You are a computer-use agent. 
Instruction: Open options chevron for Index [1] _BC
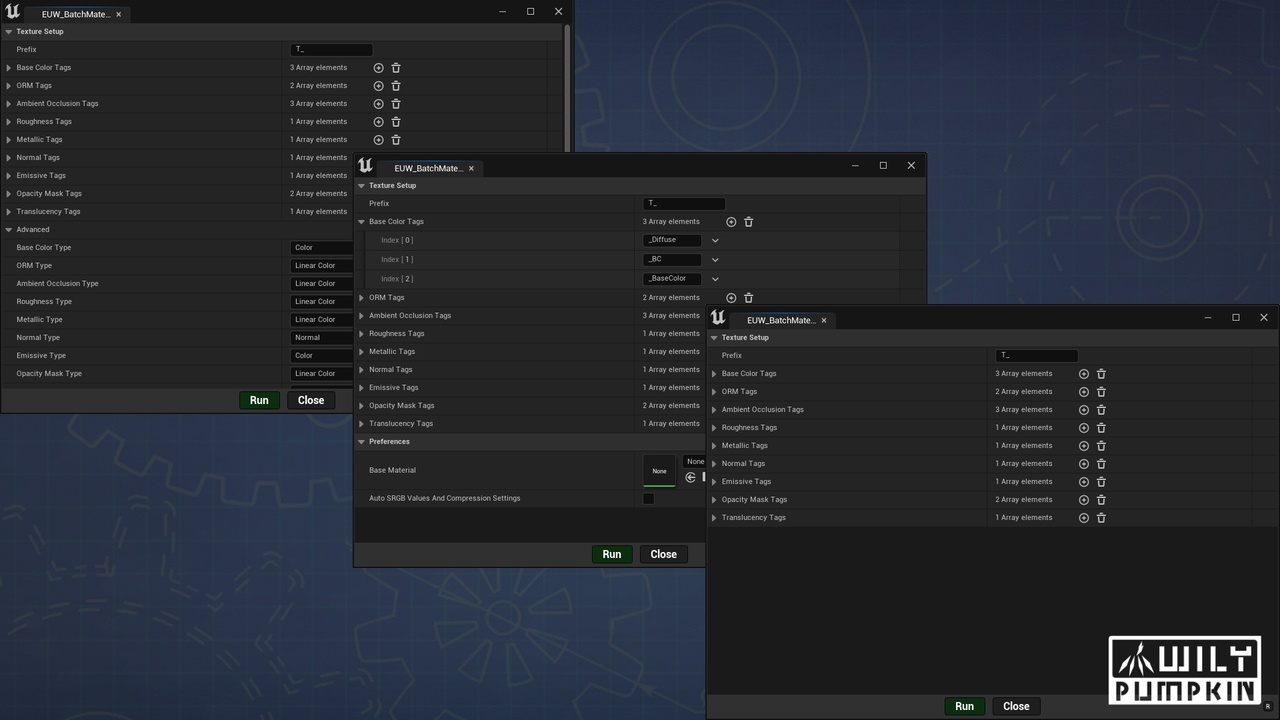click(715, 260)
